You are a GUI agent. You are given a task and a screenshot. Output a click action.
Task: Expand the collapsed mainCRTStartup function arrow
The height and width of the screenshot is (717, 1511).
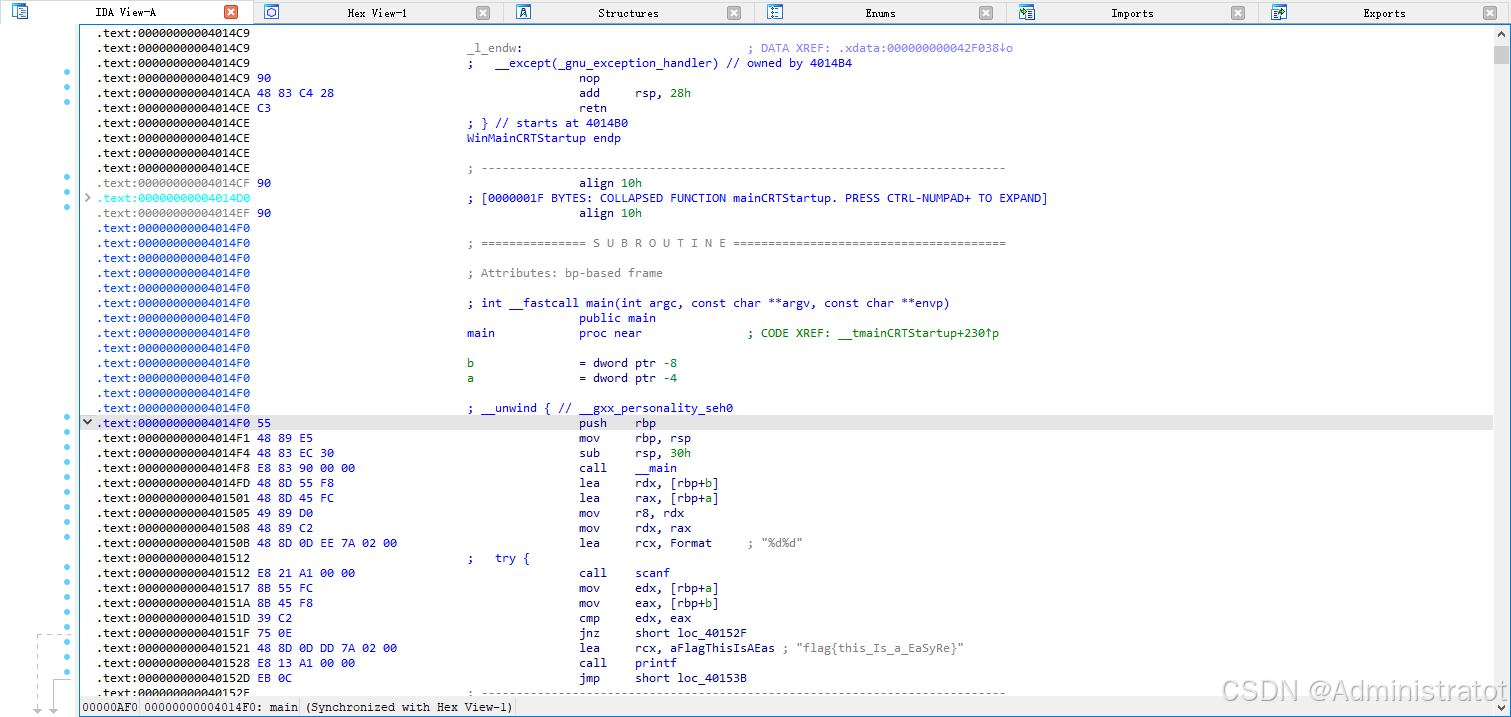click(87, 198)
